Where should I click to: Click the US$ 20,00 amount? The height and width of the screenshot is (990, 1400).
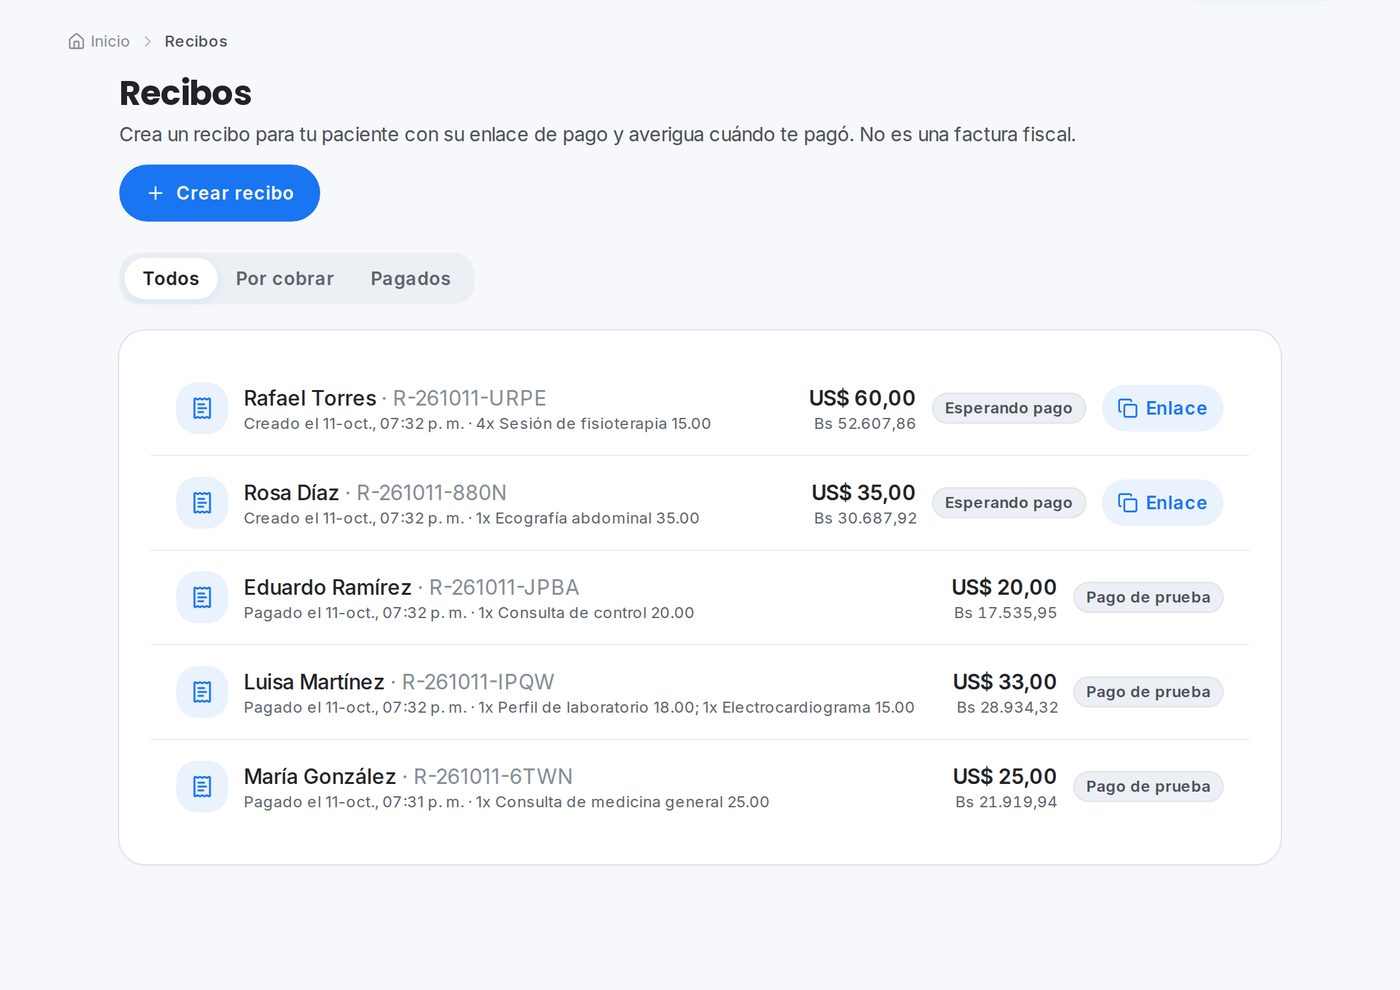coord(1004,587)
